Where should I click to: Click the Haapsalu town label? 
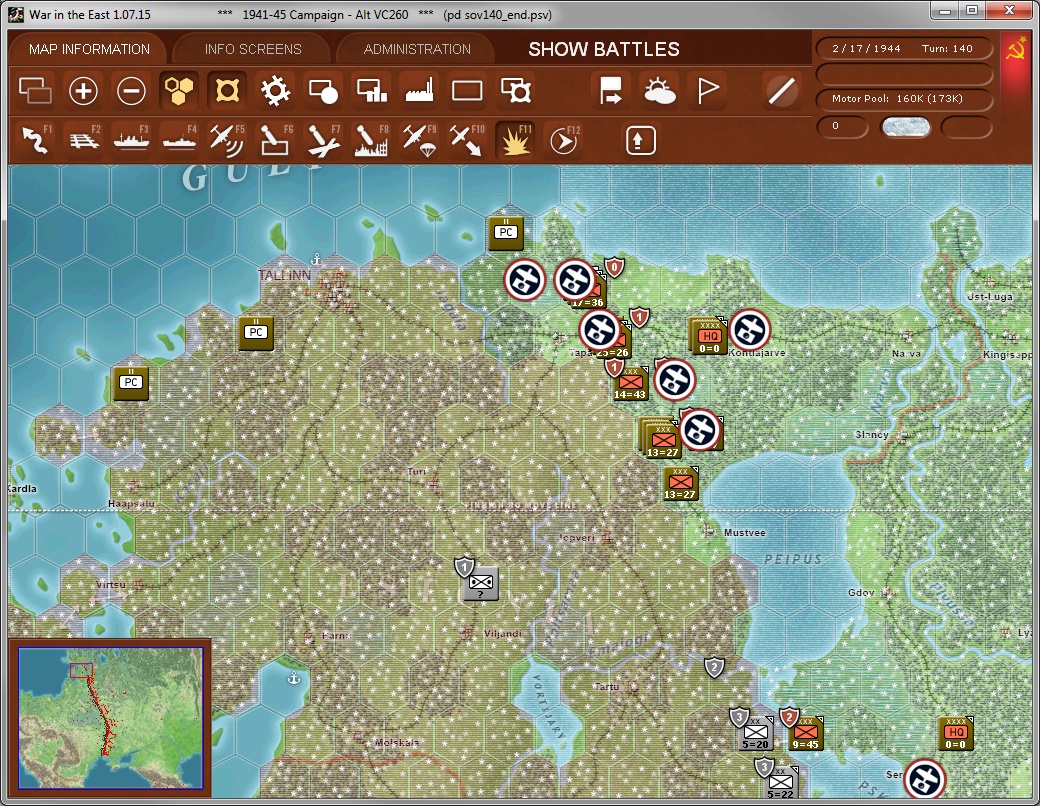point(131,504)
